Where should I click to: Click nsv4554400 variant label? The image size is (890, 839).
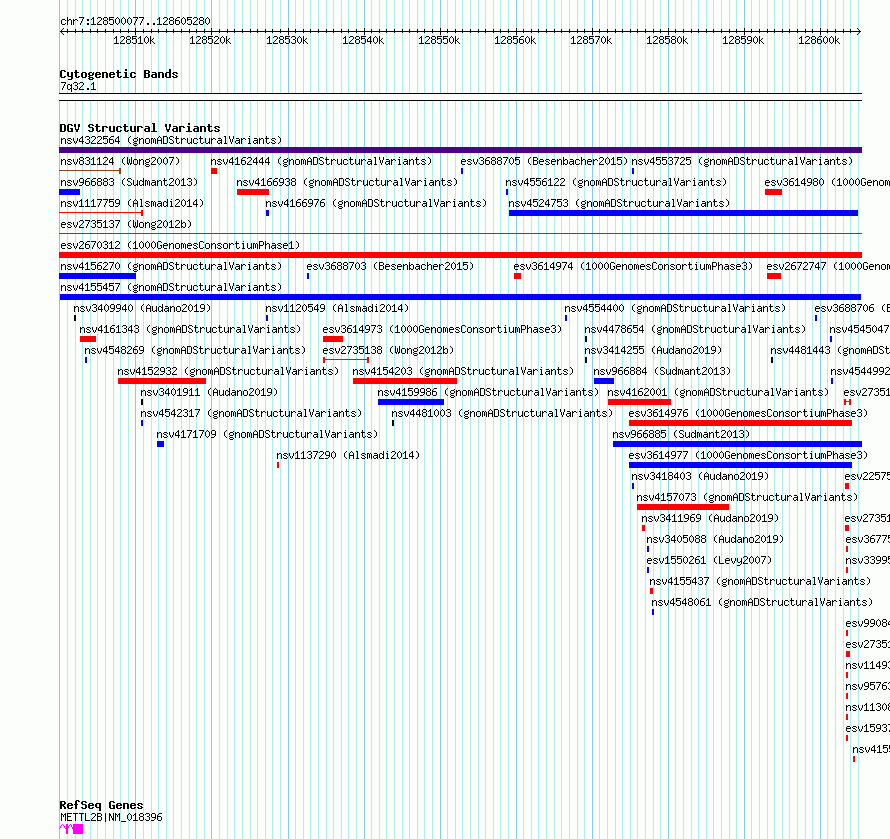tap(675, 308)
